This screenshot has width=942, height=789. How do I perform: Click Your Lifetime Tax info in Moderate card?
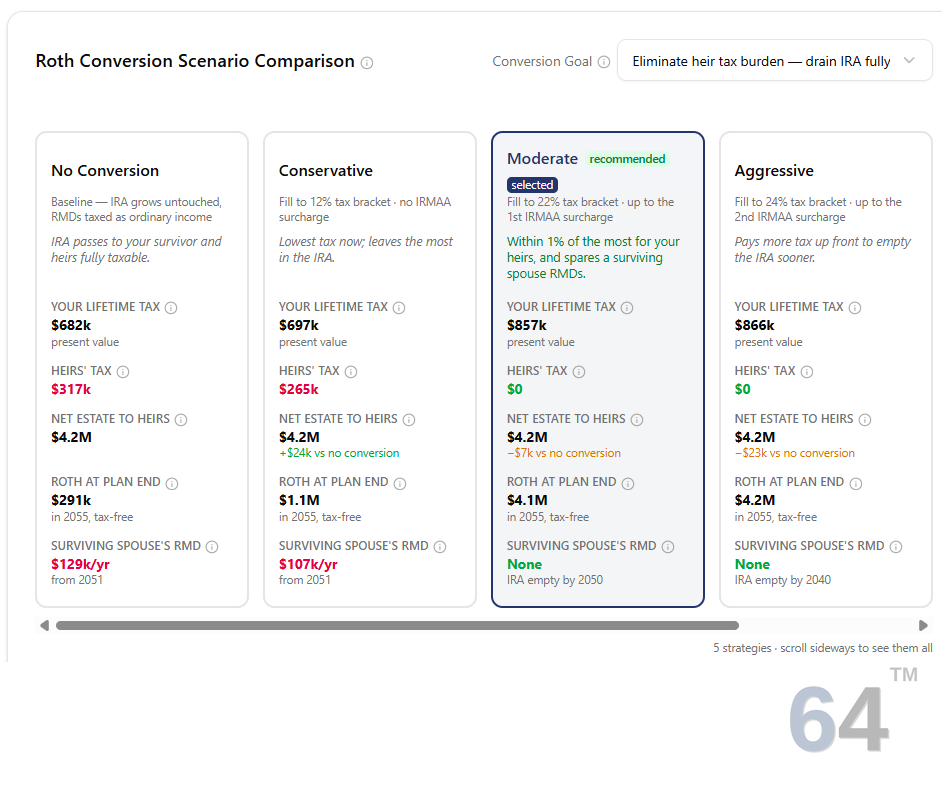tap(627, 308)
